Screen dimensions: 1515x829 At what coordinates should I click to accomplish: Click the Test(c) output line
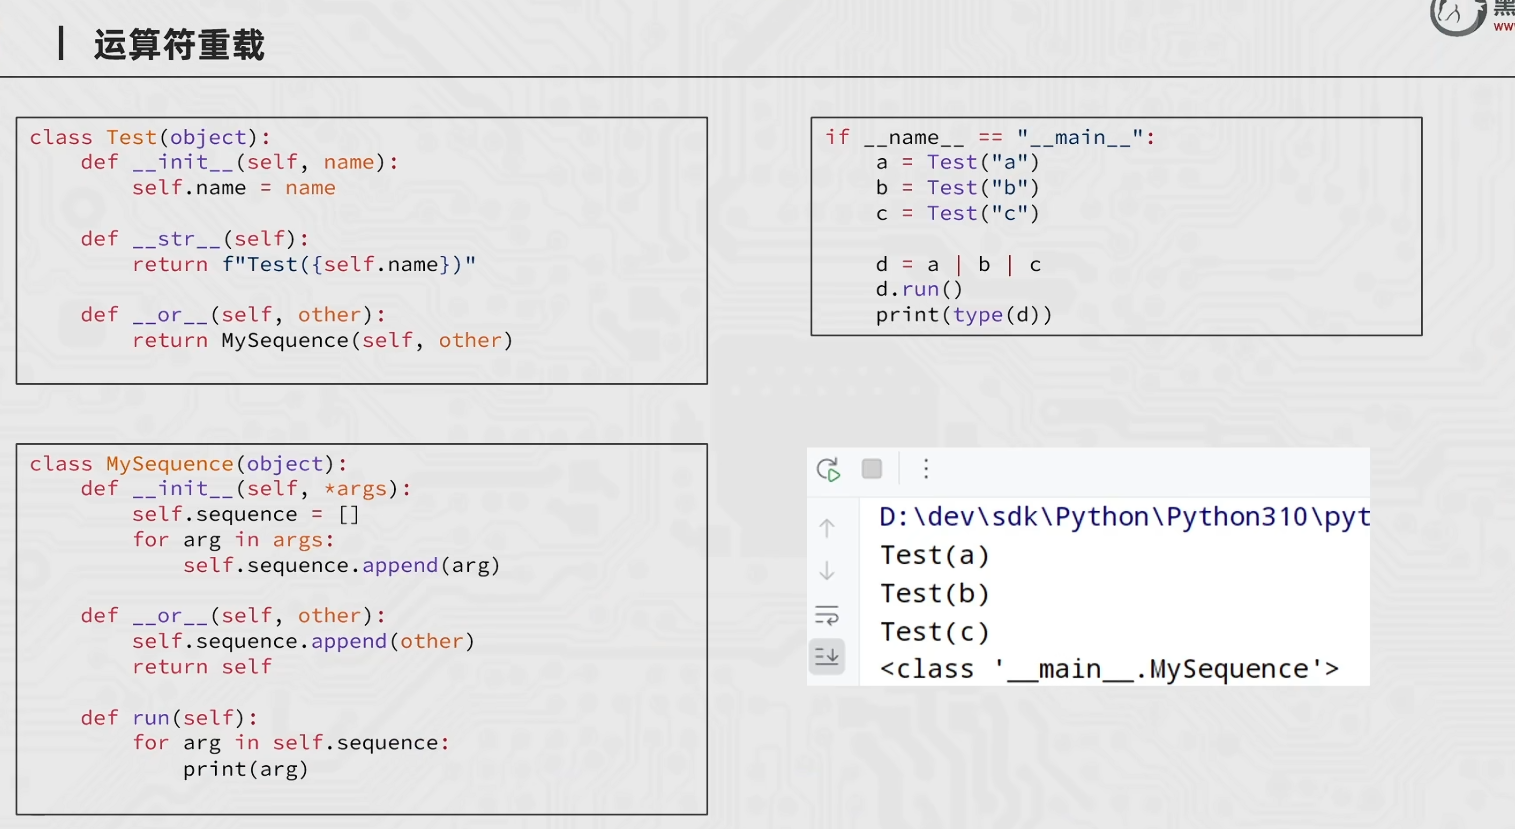click(935, 632)
